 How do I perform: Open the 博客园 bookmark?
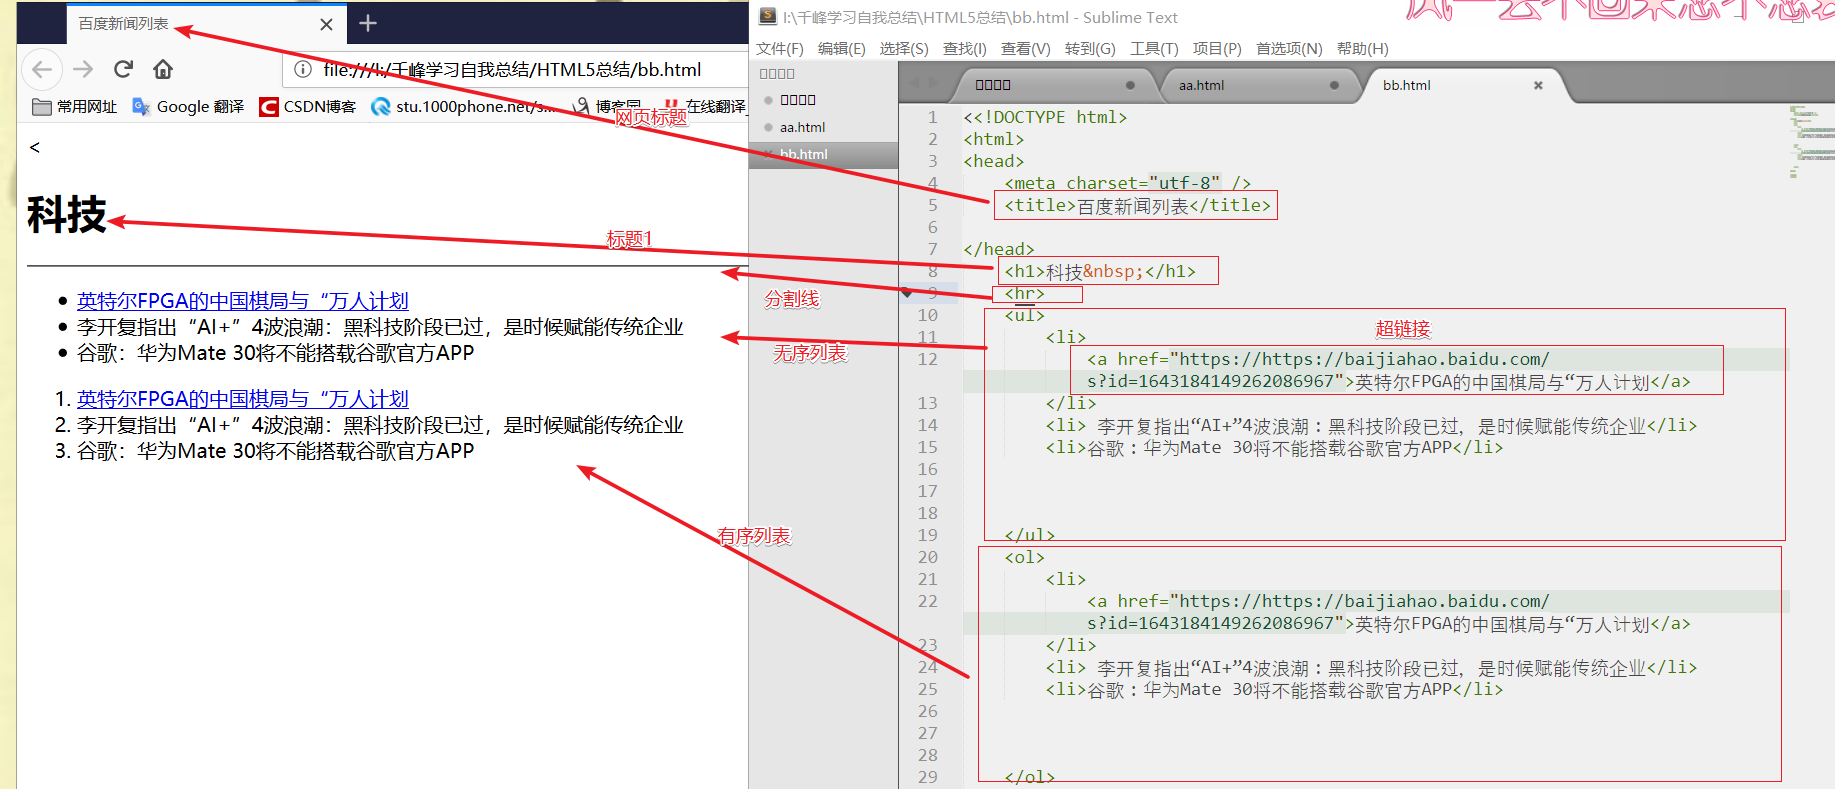pyautogui.click(x=607, y=107)
